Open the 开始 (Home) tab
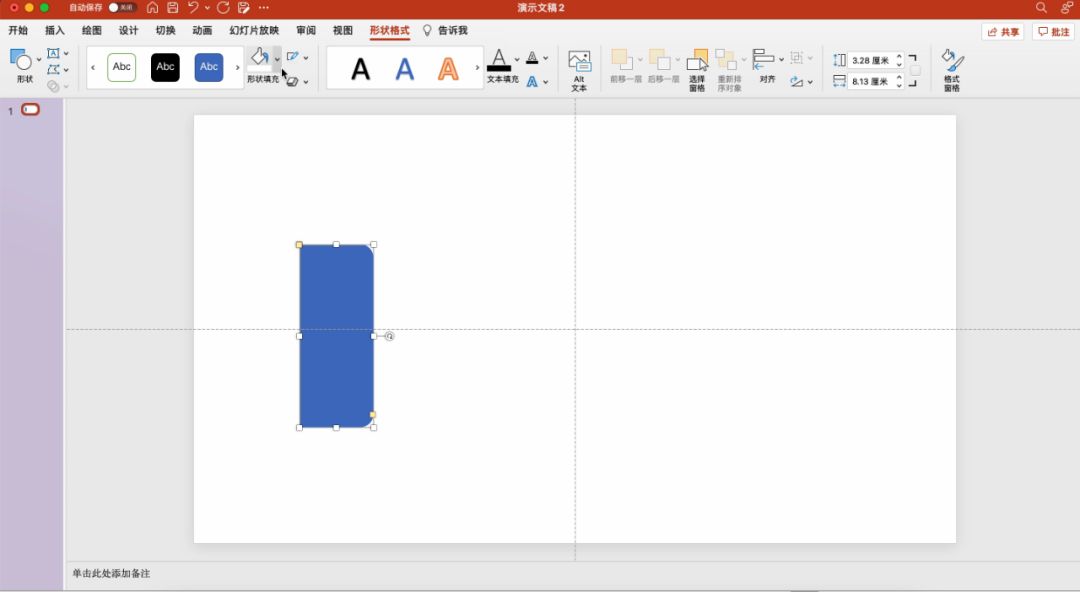Viewport: 1080px width, 592px height. (18, 30)
